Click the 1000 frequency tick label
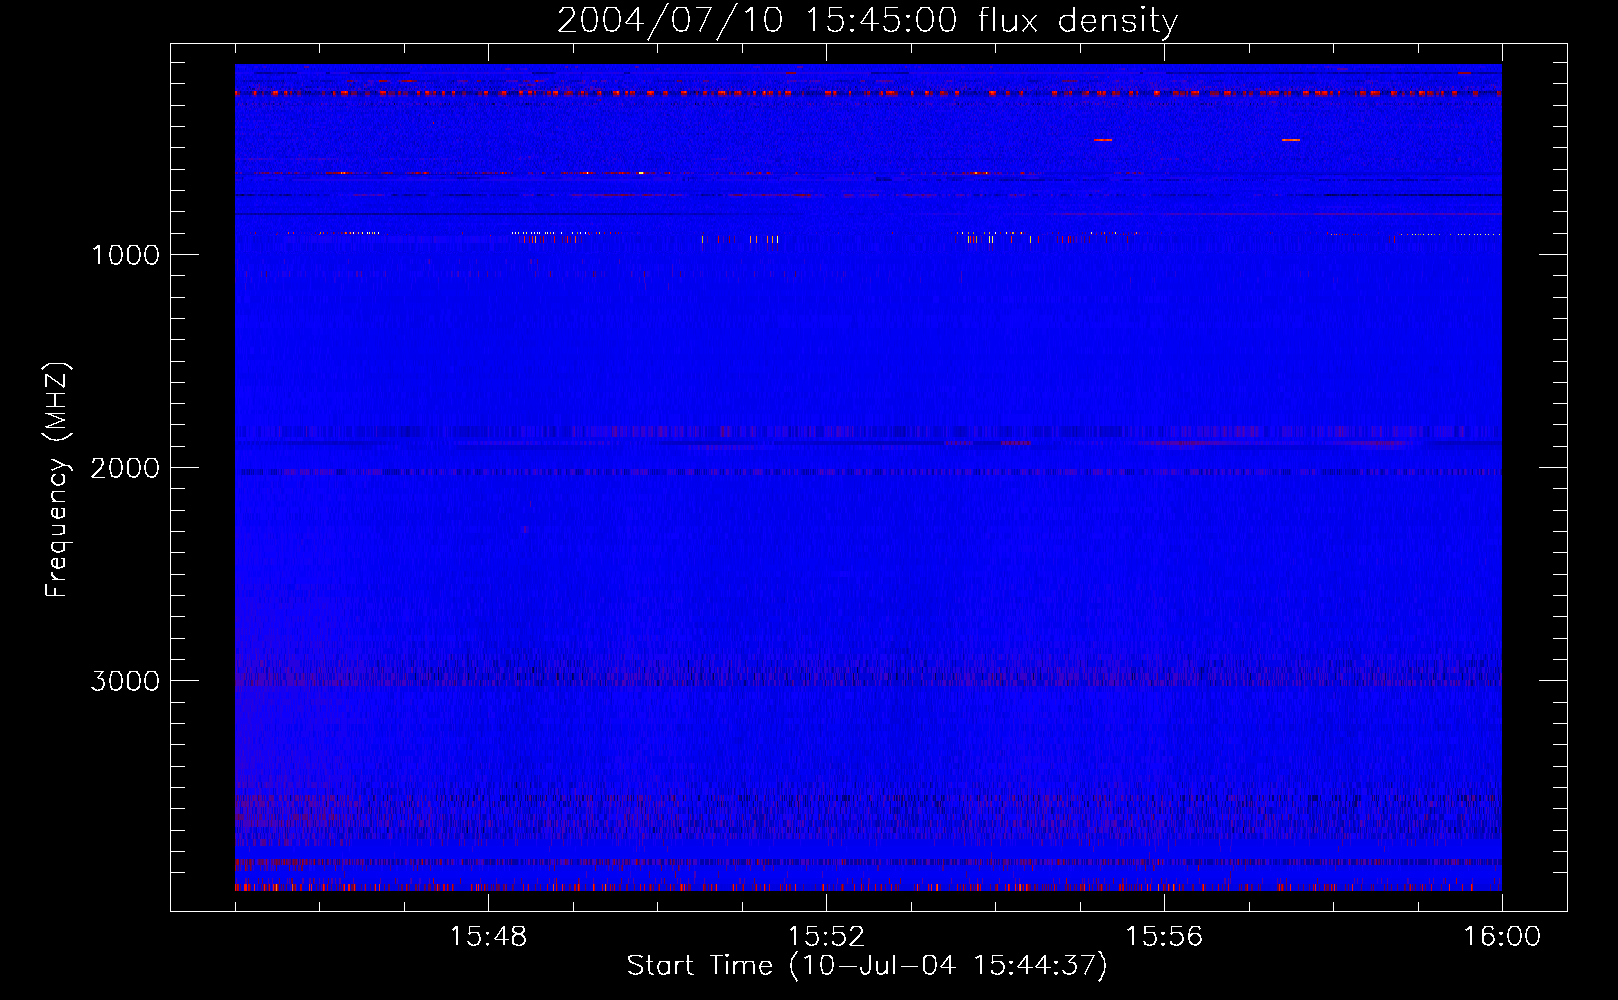1618x1000 pixels. click(x=125, y=255)
